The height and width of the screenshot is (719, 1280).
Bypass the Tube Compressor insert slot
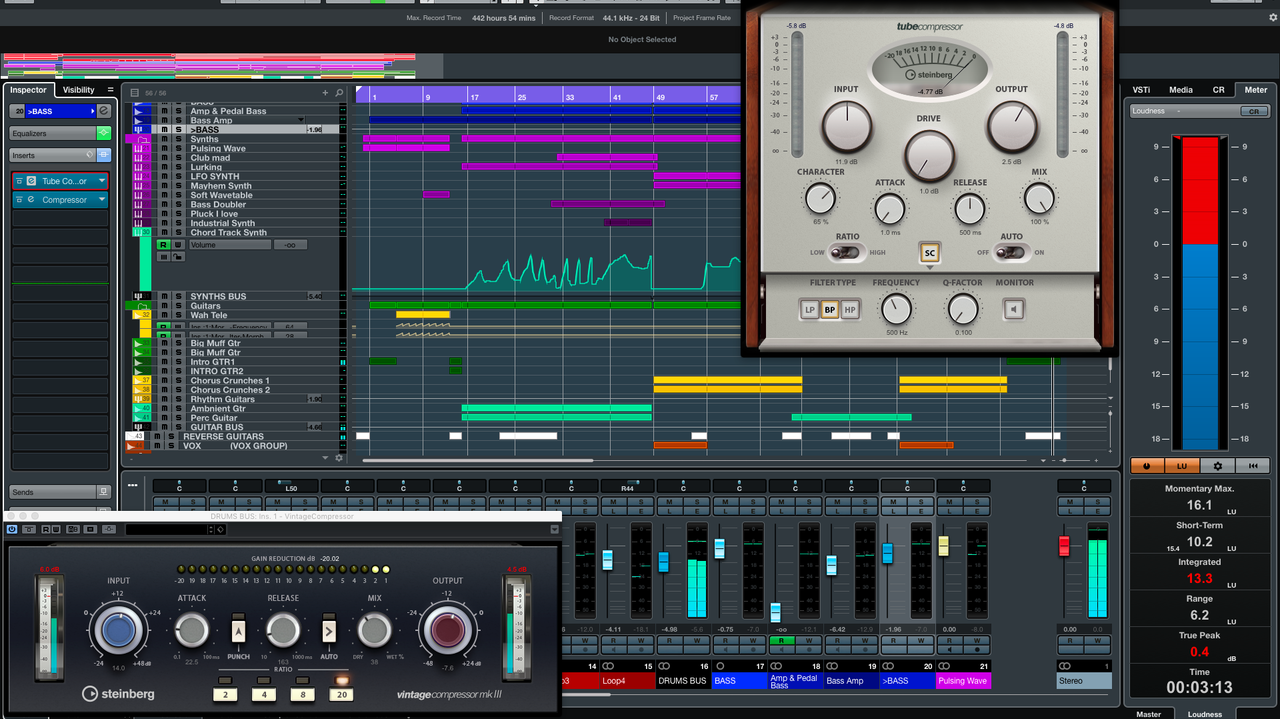pyautogui.click(x=20, y=181)
